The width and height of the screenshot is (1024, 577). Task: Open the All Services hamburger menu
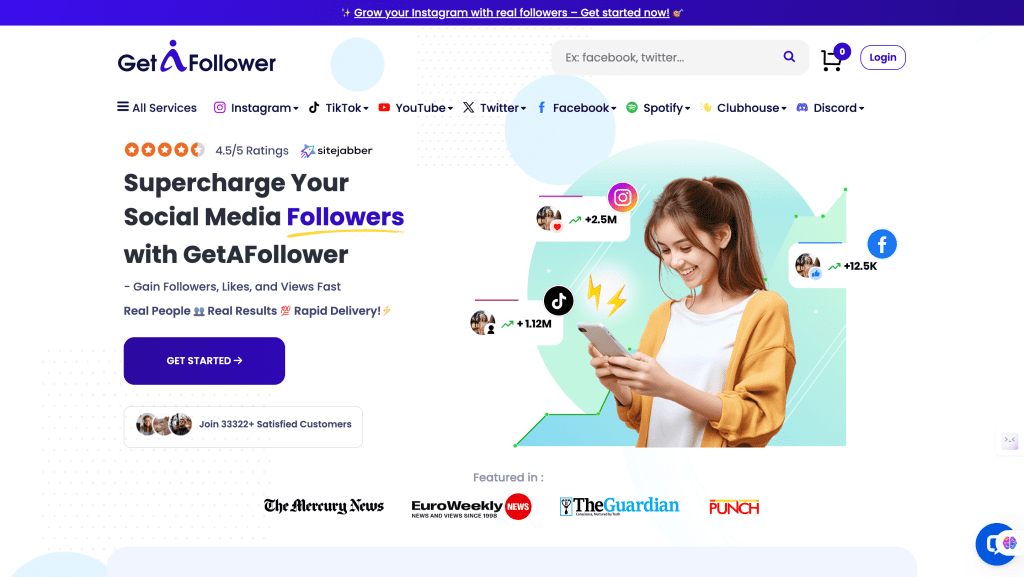point(157,108)
